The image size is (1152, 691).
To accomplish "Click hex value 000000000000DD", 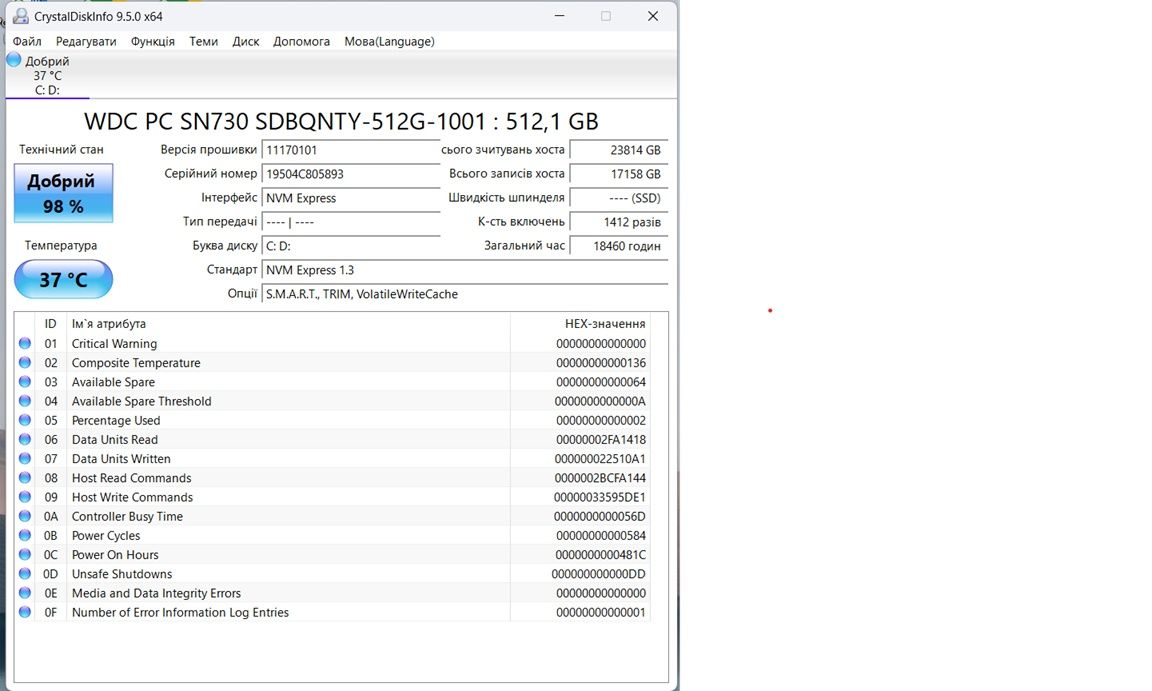I will pyautogui.click(x=599, y=574).
